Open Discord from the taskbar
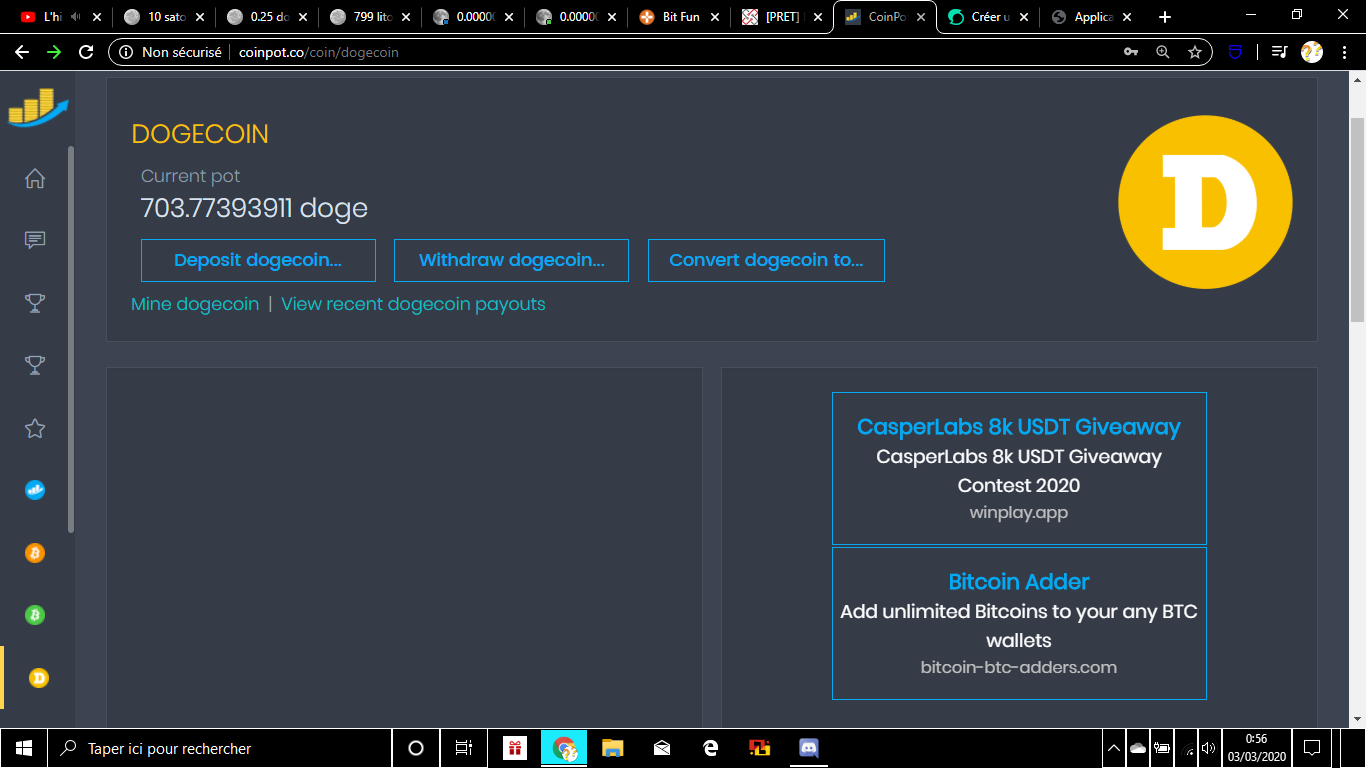Screen dimensions: 1366x768 tap(809, 748)
